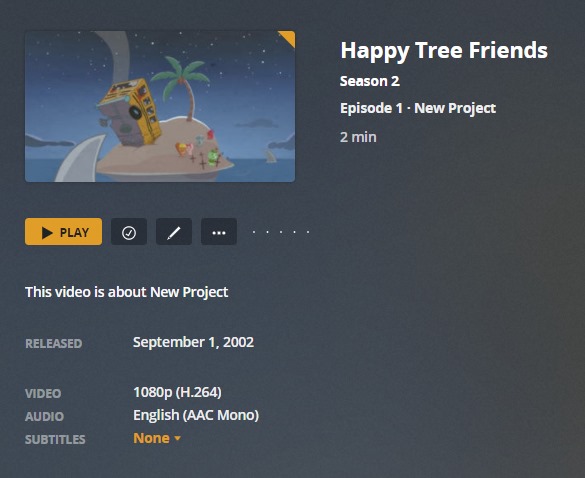Set rating to the third dot
Image resolution: width=585 pixels, height=478 pixels.
281,232
